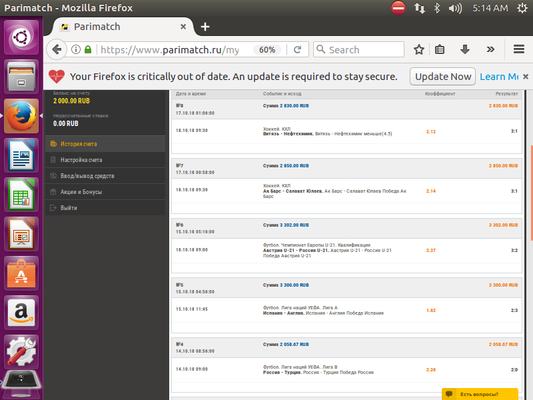Open the bookmarks library icon
Screen dimensions: 533x400
(440, 50)
